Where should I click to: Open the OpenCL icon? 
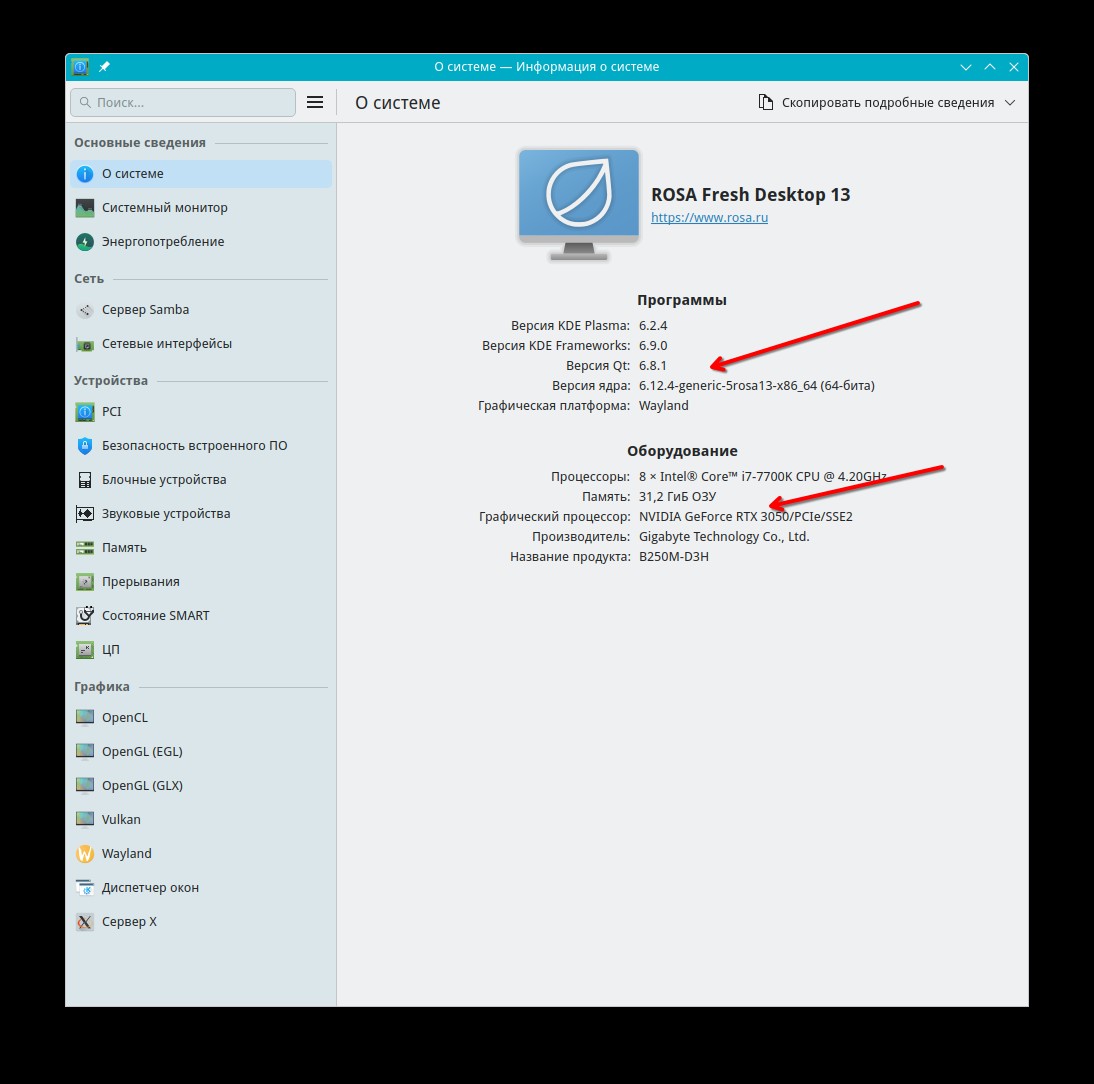click(84, 718)
